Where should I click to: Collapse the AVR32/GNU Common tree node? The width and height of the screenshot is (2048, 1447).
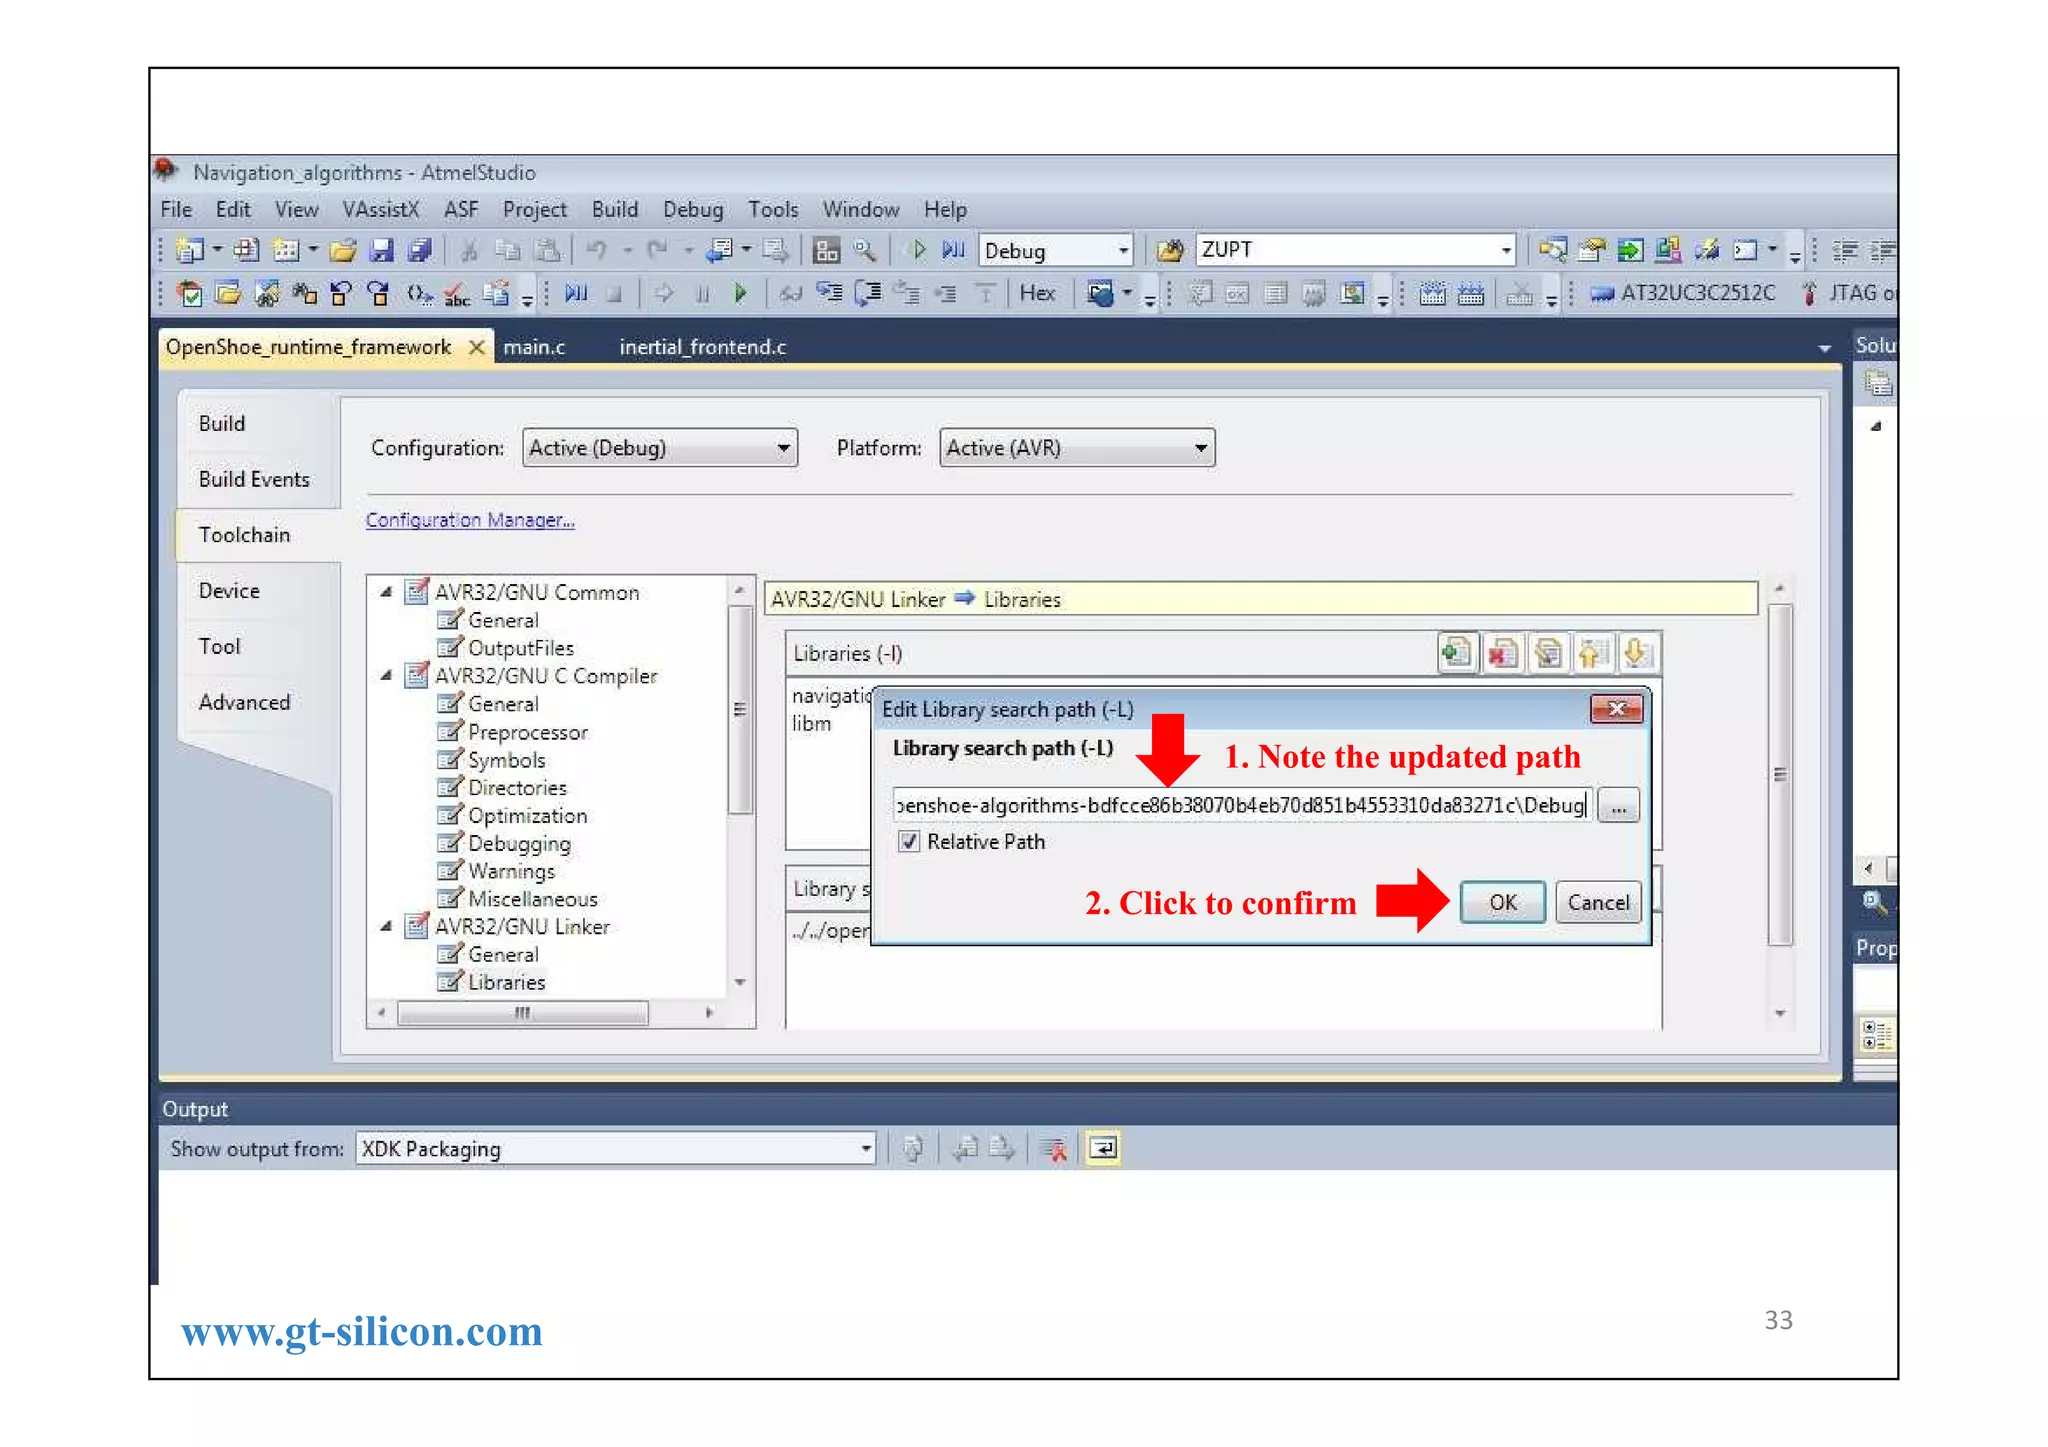tap(386, 592)
